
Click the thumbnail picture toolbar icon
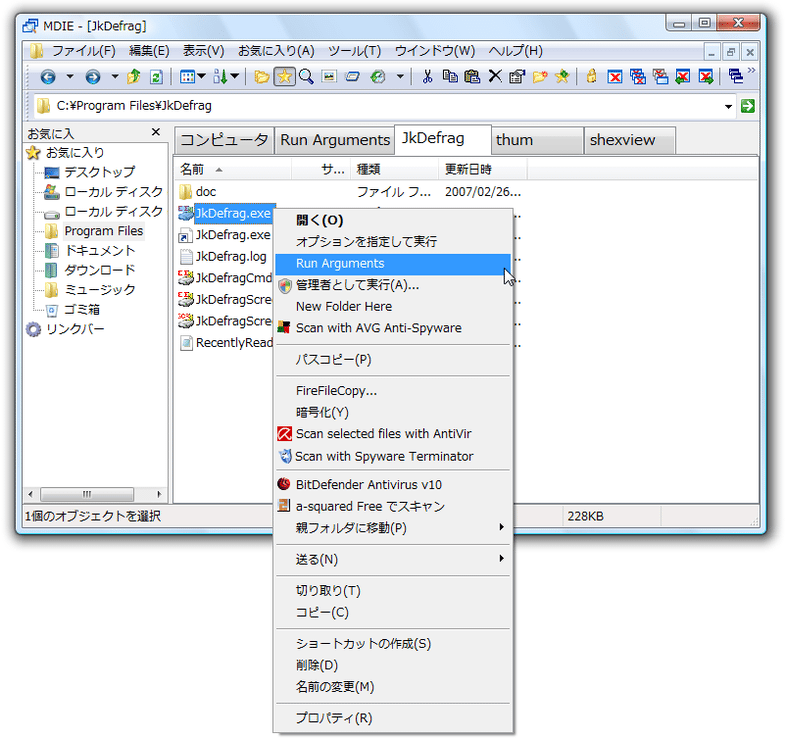click(x=329, y=77)
